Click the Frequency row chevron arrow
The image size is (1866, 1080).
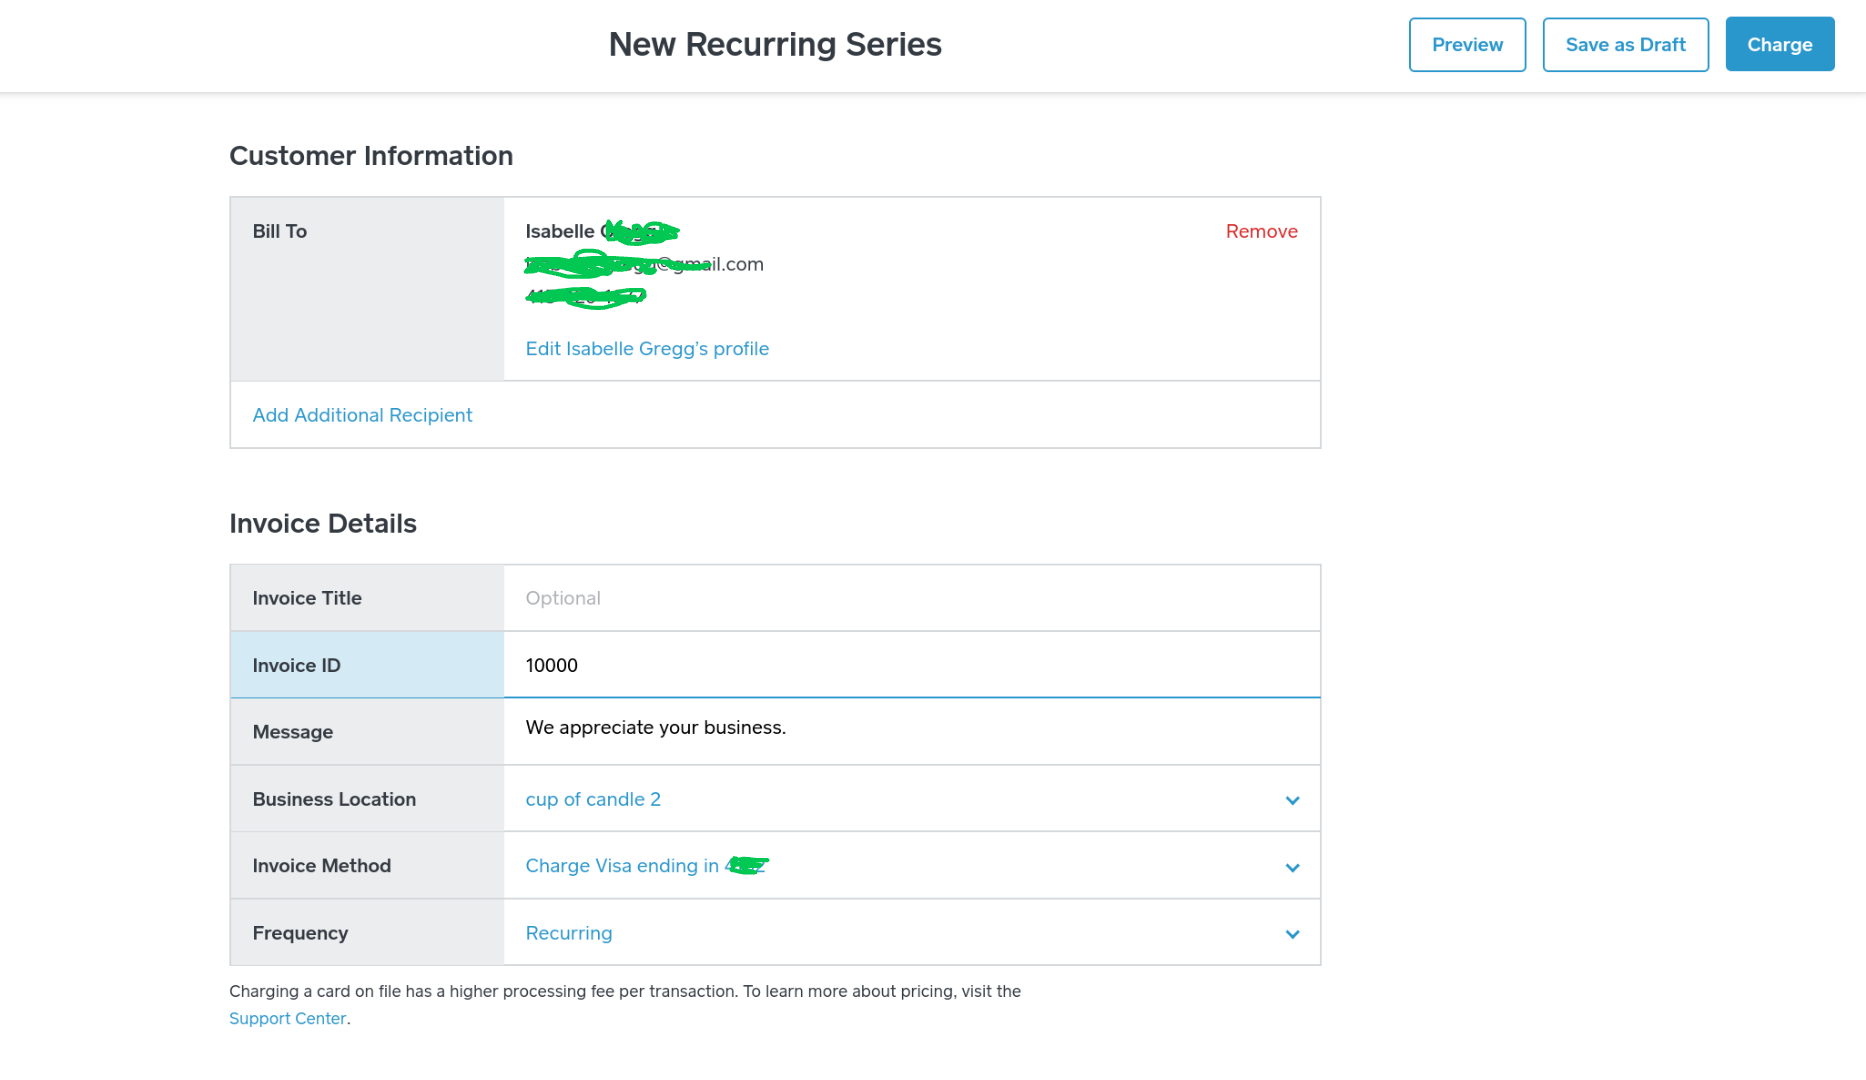click(x=1292, y=934)
